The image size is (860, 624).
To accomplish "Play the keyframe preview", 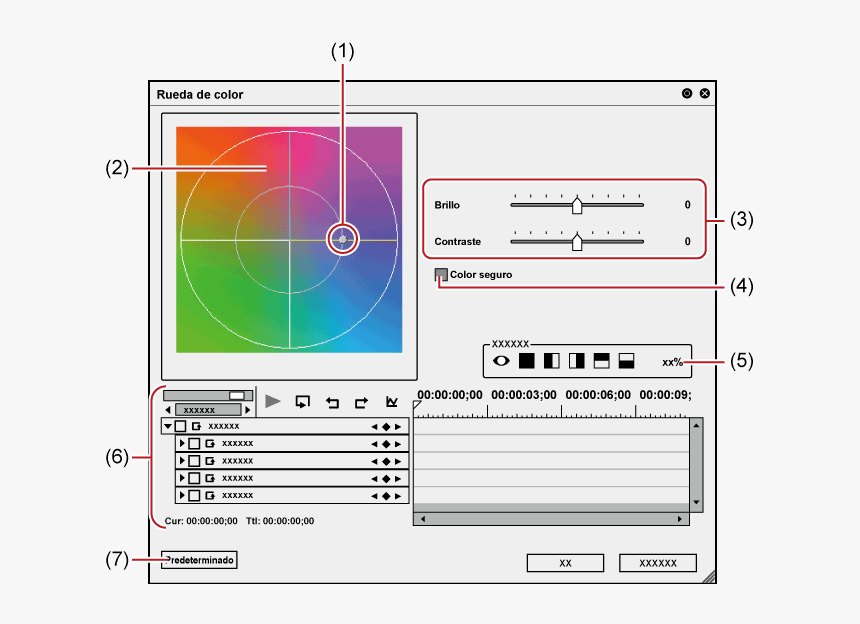I will [272, 400].
